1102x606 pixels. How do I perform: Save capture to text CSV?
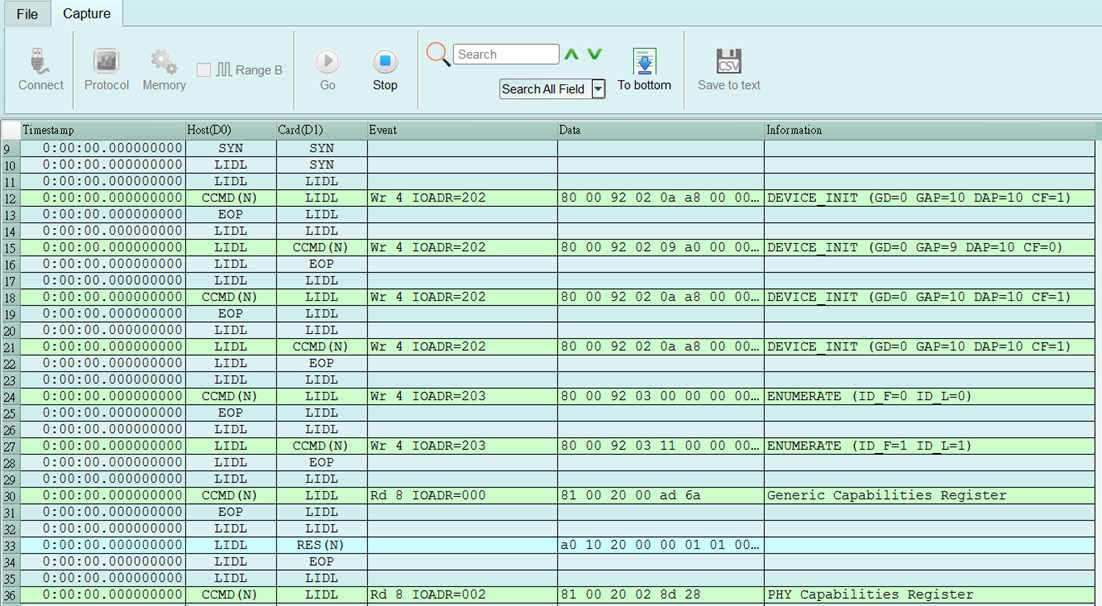pos(729,61)
